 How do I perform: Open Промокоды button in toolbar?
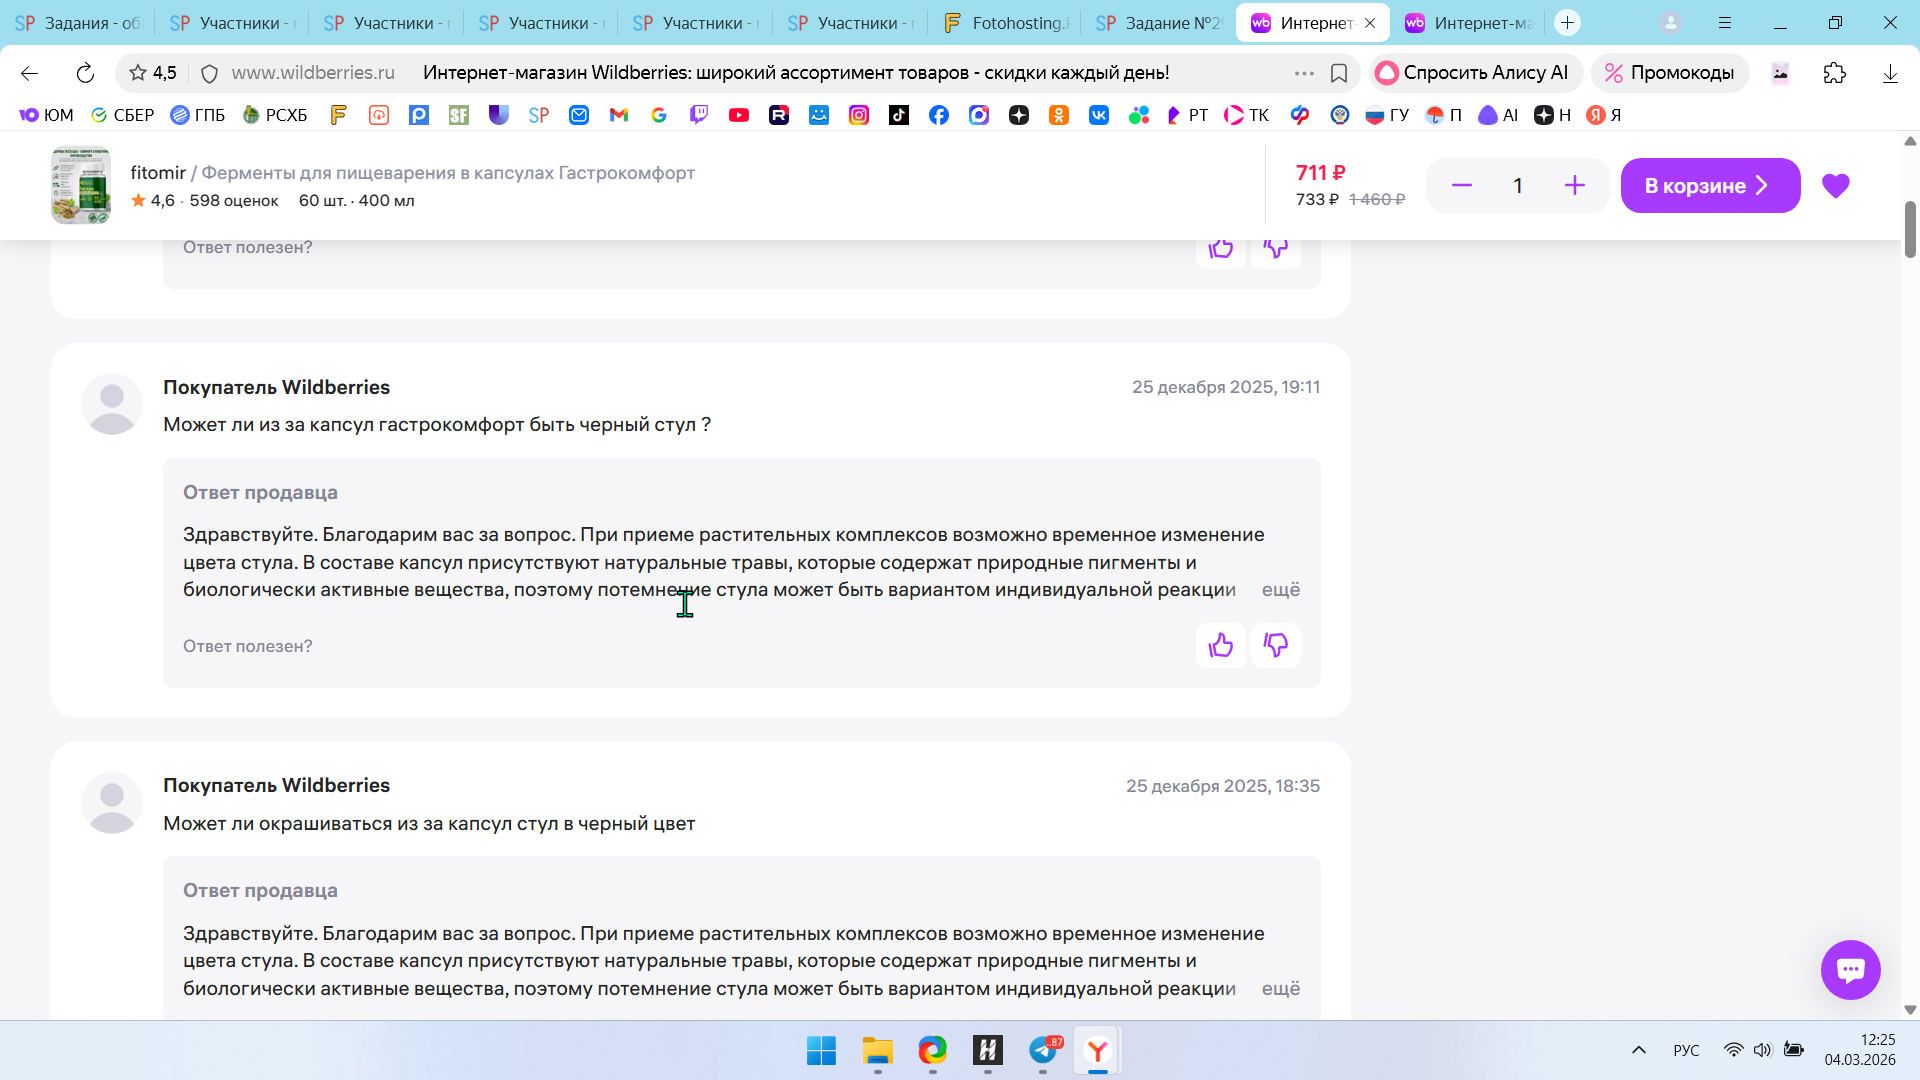(x=1669, y=73)
